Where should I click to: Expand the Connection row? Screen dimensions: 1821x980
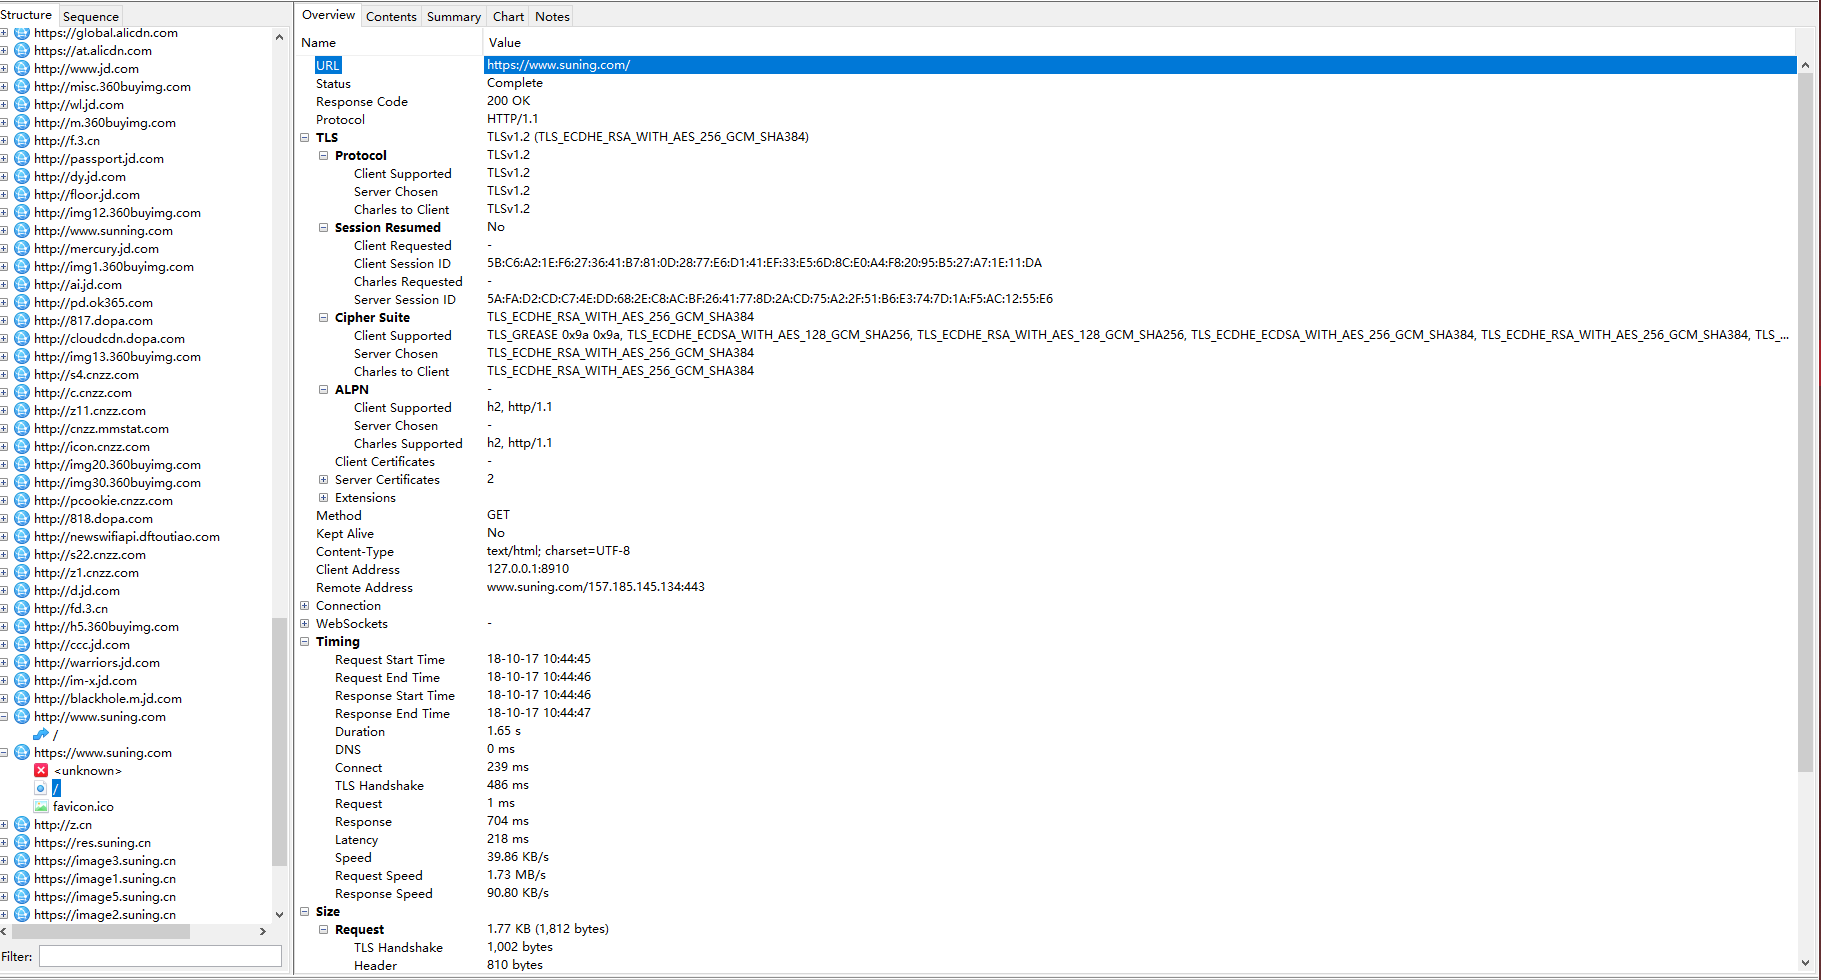(x=305, y=606)
